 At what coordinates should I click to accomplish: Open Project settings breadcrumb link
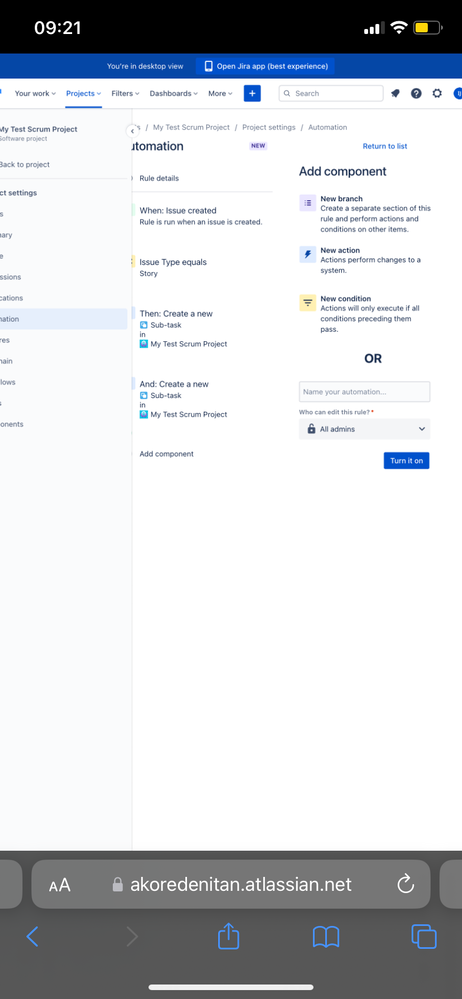coord(269,127)
